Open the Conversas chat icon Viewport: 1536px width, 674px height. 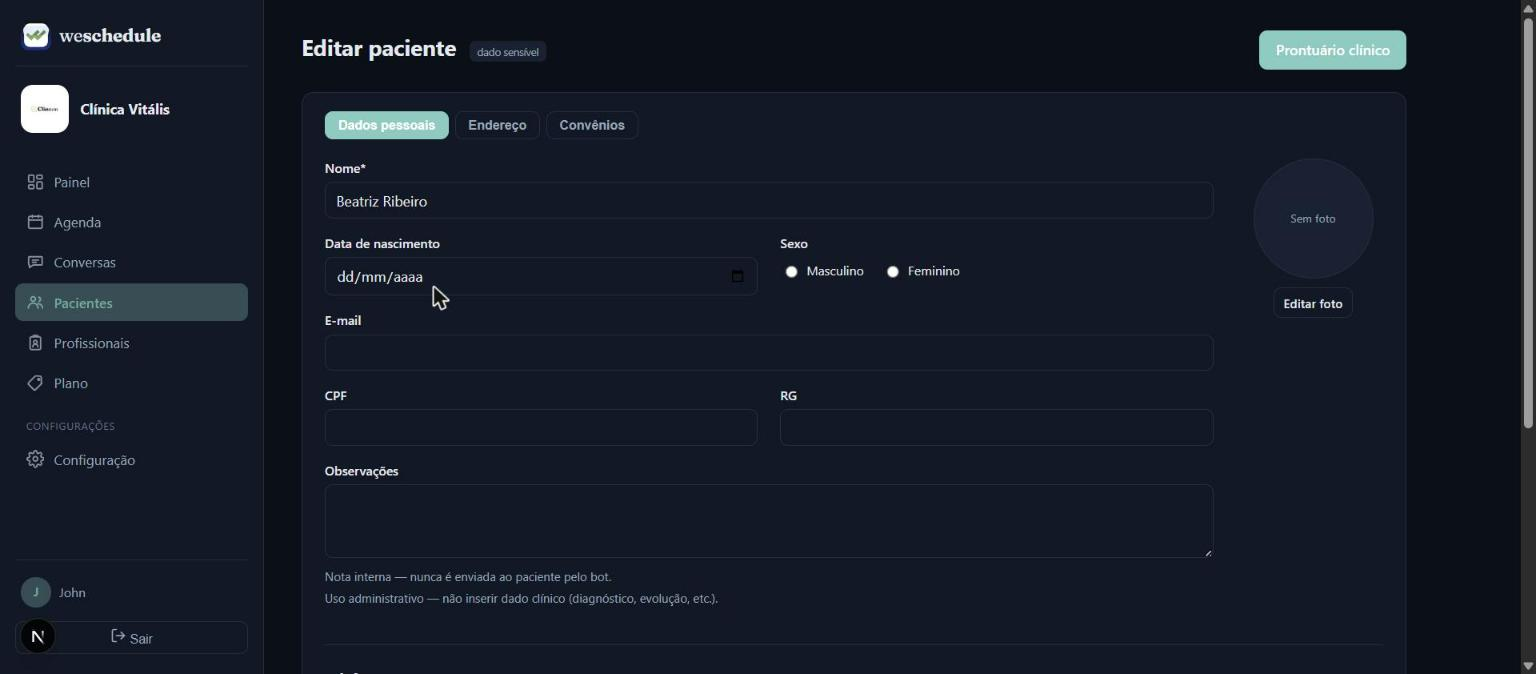point(35,262)
